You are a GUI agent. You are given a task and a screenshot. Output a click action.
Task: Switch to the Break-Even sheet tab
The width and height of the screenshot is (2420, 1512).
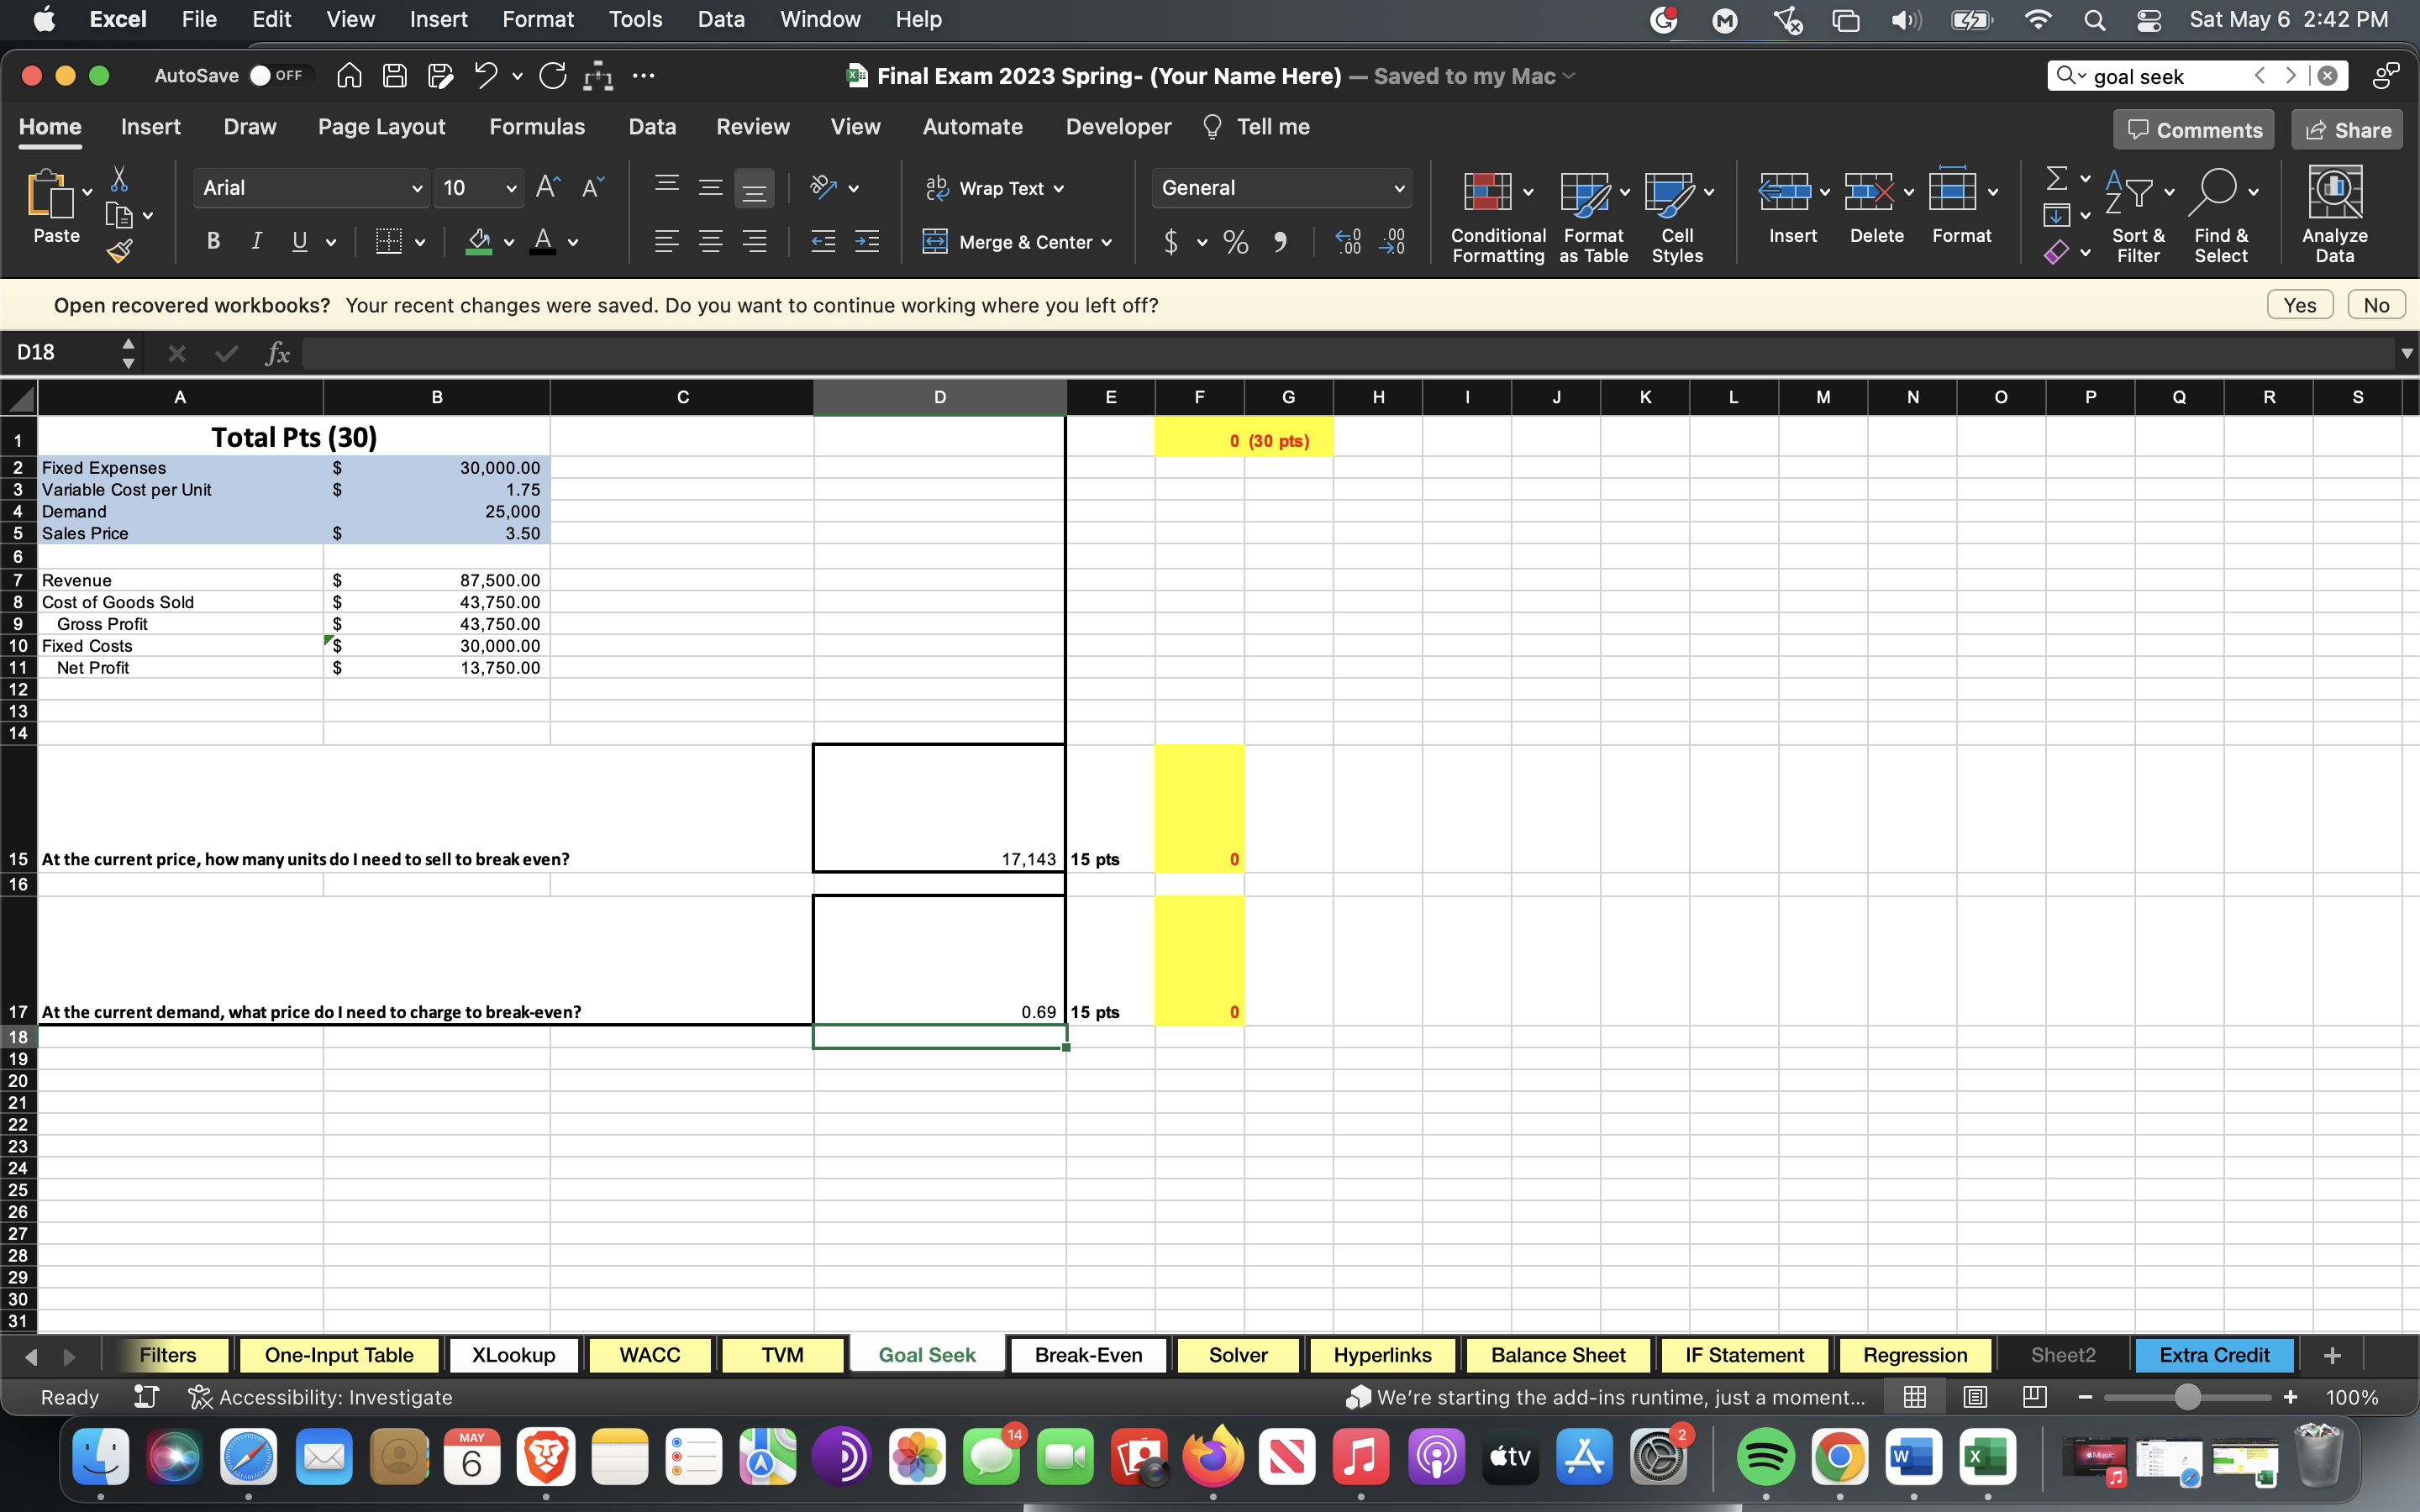[1087, 1355]
